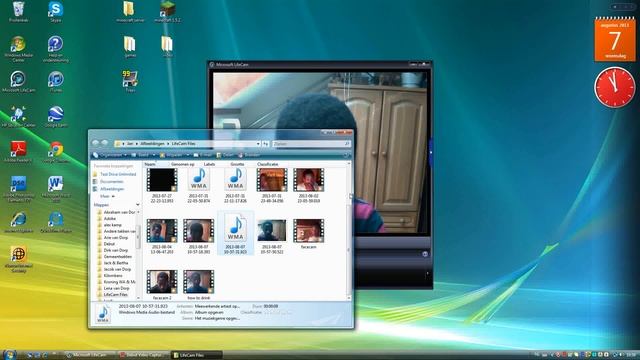Click the red clock desktop gadget
This screenshot has width=640, height=360.
pos(614,87)
